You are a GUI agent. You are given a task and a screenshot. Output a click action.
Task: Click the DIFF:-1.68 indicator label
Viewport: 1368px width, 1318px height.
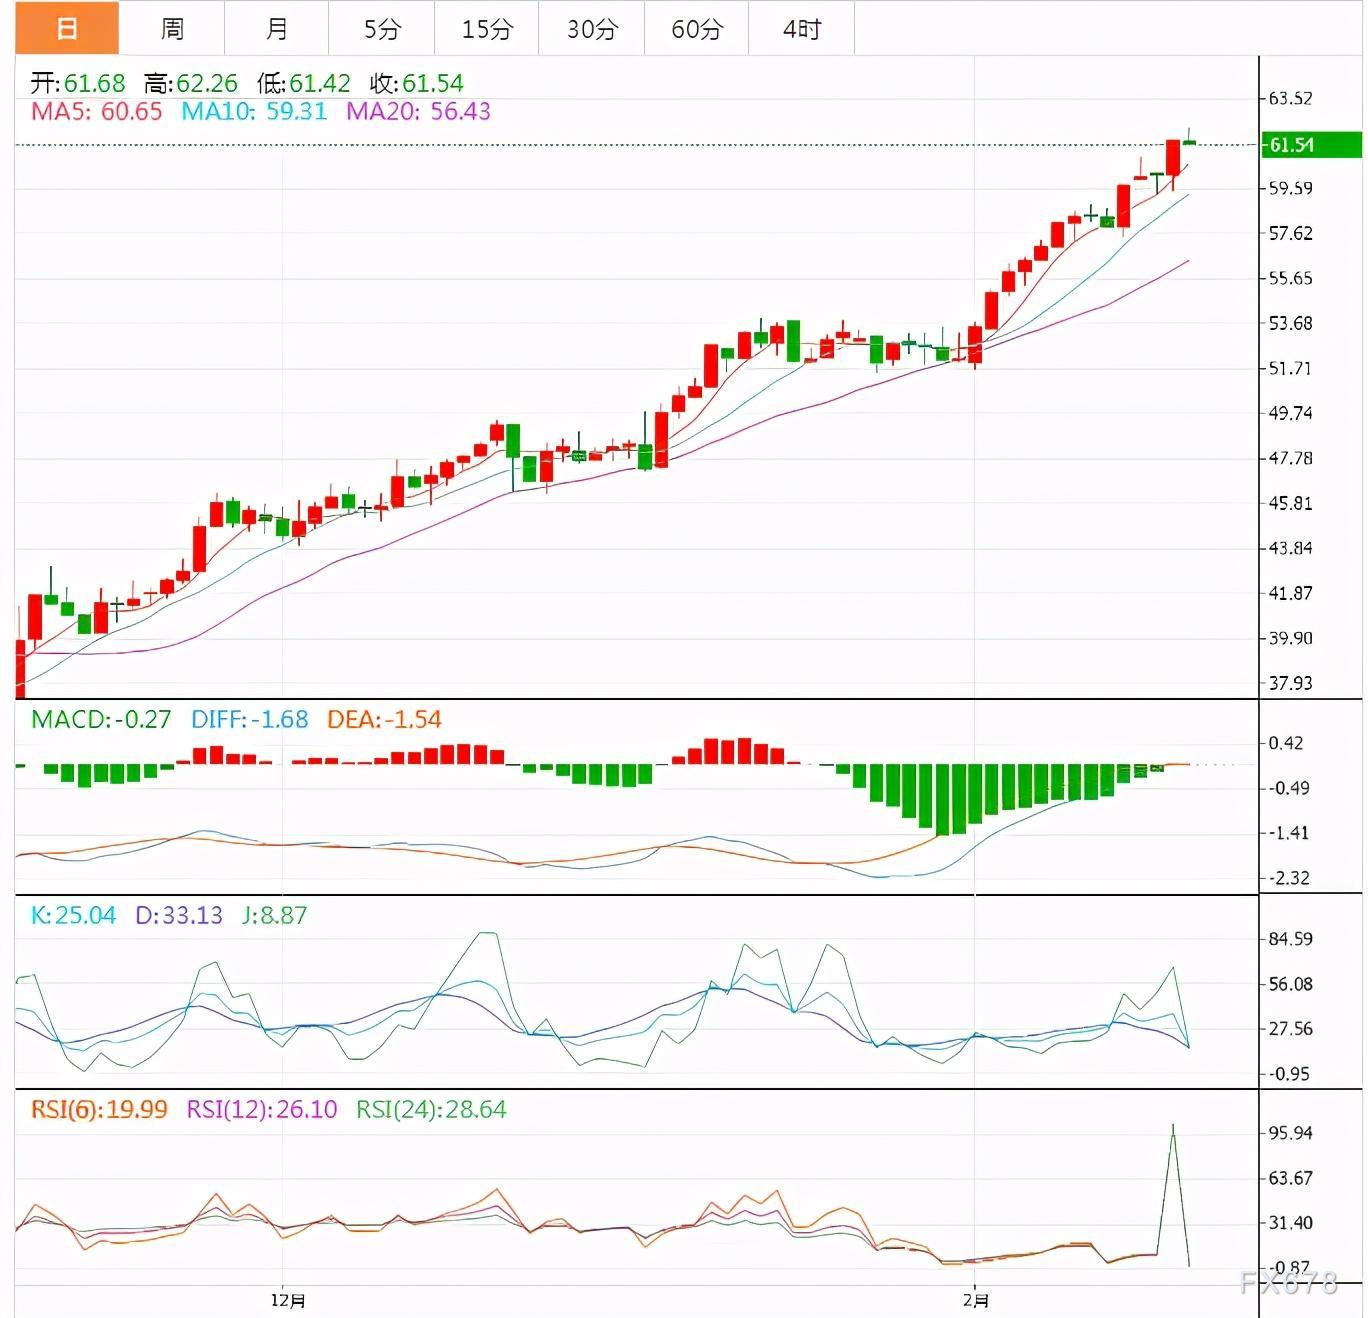click(250, 719)
